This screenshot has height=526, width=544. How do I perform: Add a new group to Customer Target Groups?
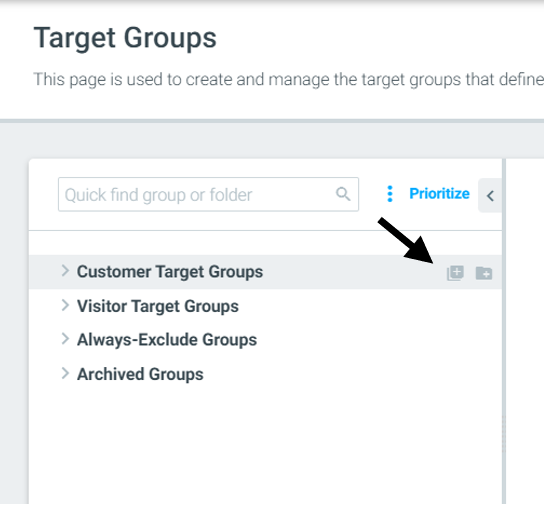[455, 273]
